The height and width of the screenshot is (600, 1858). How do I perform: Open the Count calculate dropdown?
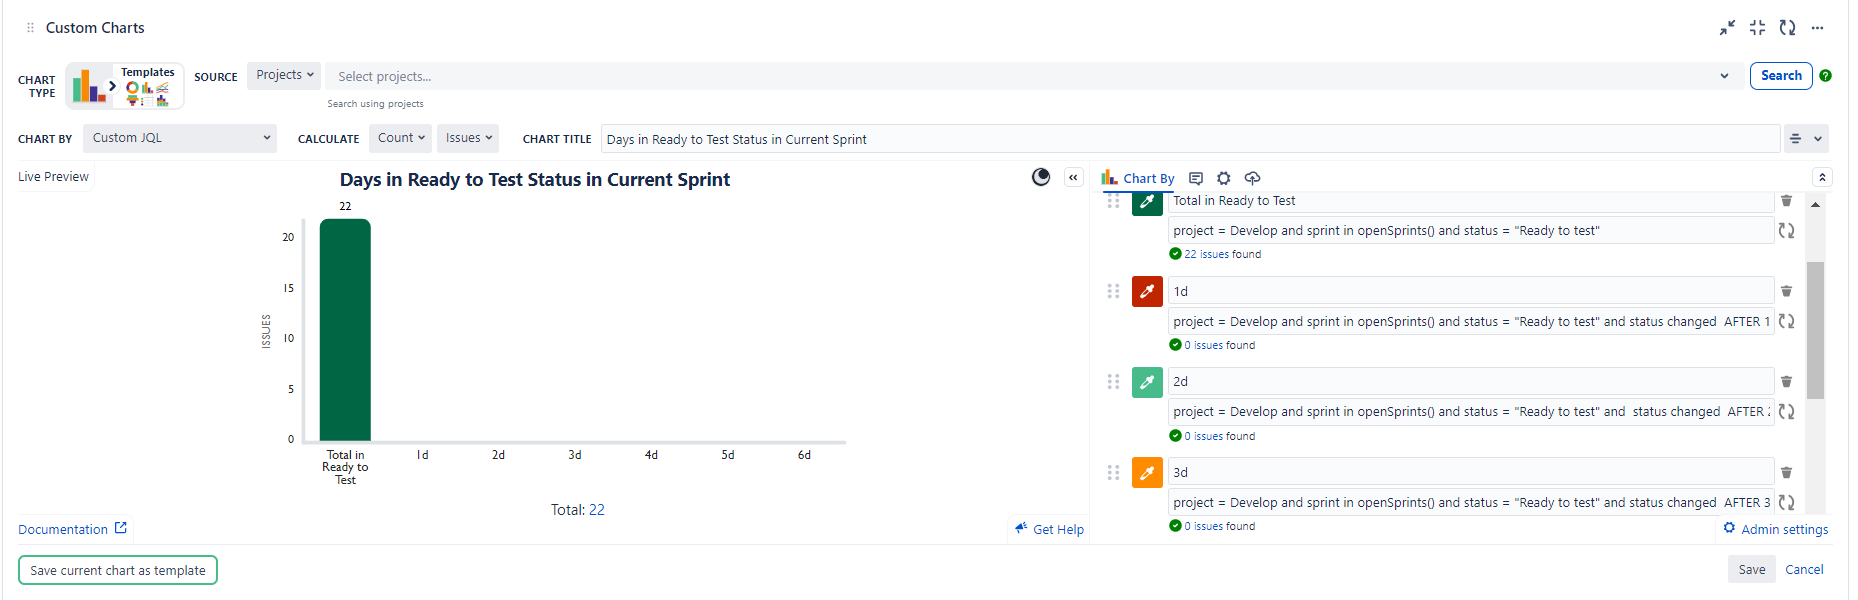[x=400, y=138]
